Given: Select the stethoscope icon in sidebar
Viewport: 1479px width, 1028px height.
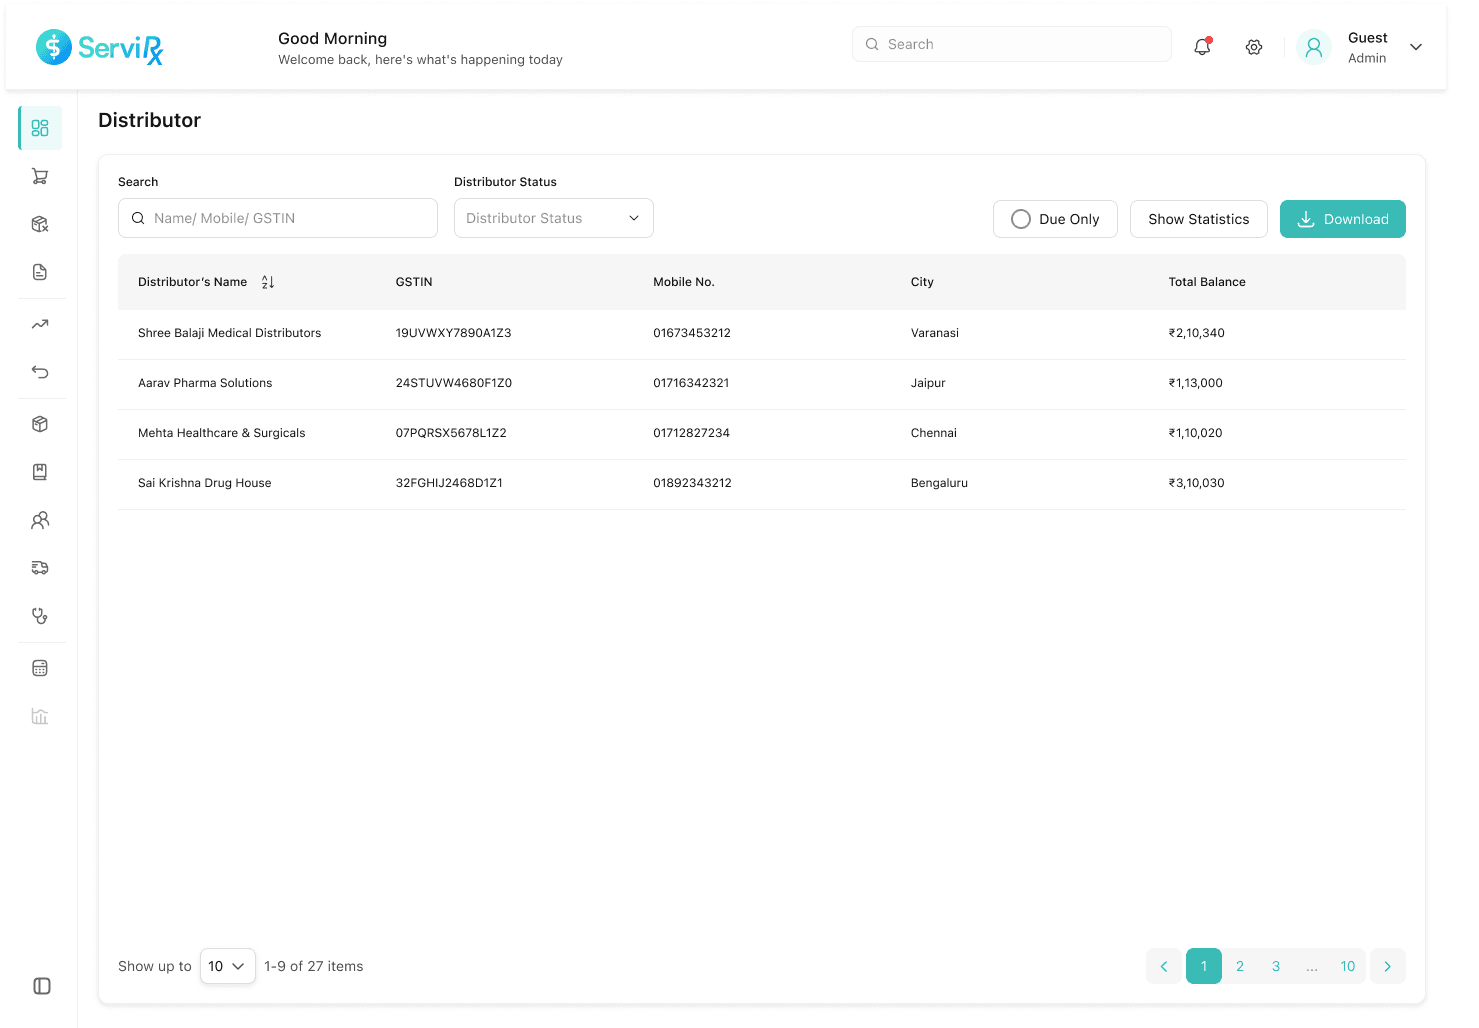Looking at the screenshot, I should (x=40, y=616).
